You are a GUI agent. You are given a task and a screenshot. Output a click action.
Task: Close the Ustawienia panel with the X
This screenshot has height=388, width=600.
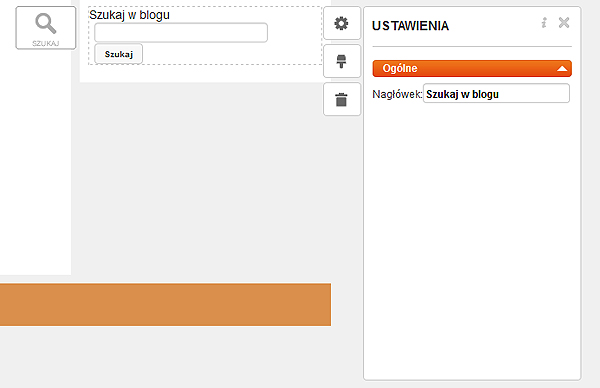pyautogui.click(x=564, y=23)
